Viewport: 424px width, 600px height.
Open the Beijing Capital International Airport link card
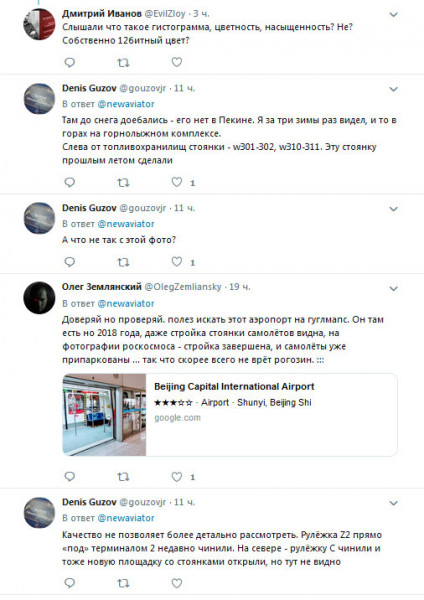pos(230,415)
